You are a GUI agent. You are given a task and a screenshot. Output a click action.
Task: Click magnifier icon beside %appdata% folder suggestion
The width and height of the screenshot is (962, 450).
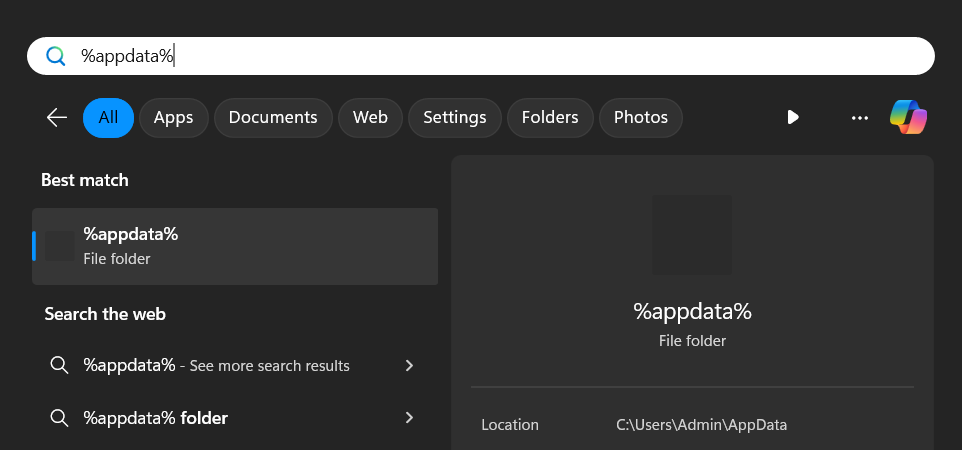click(x=59, y=418)
